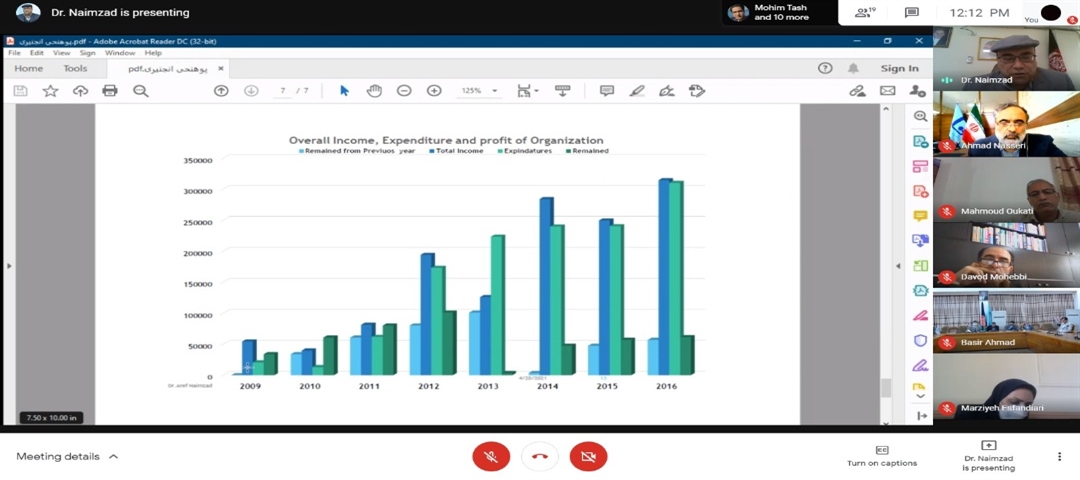This screenshot has width=1080, height=480.
Task: Go to the previous page arrow
Action: [x=221, y=90]
